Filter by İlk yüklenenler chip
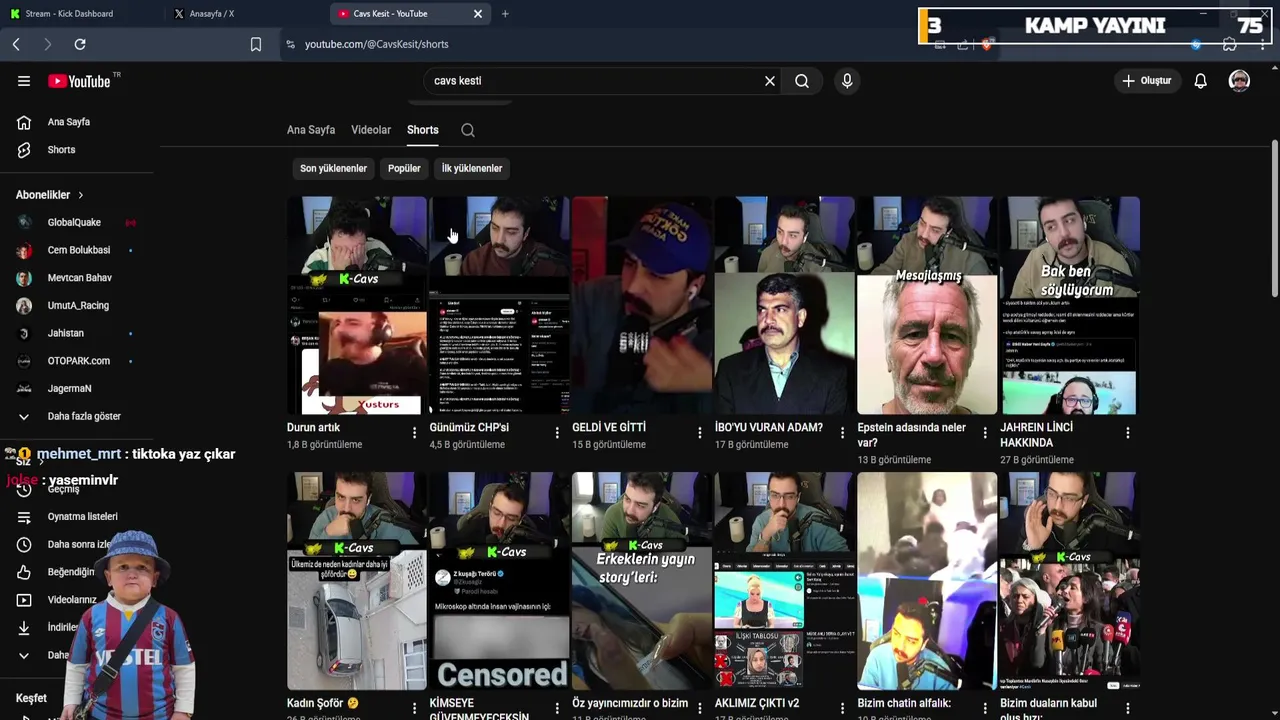1280x720 pixels. click(472, 168)
